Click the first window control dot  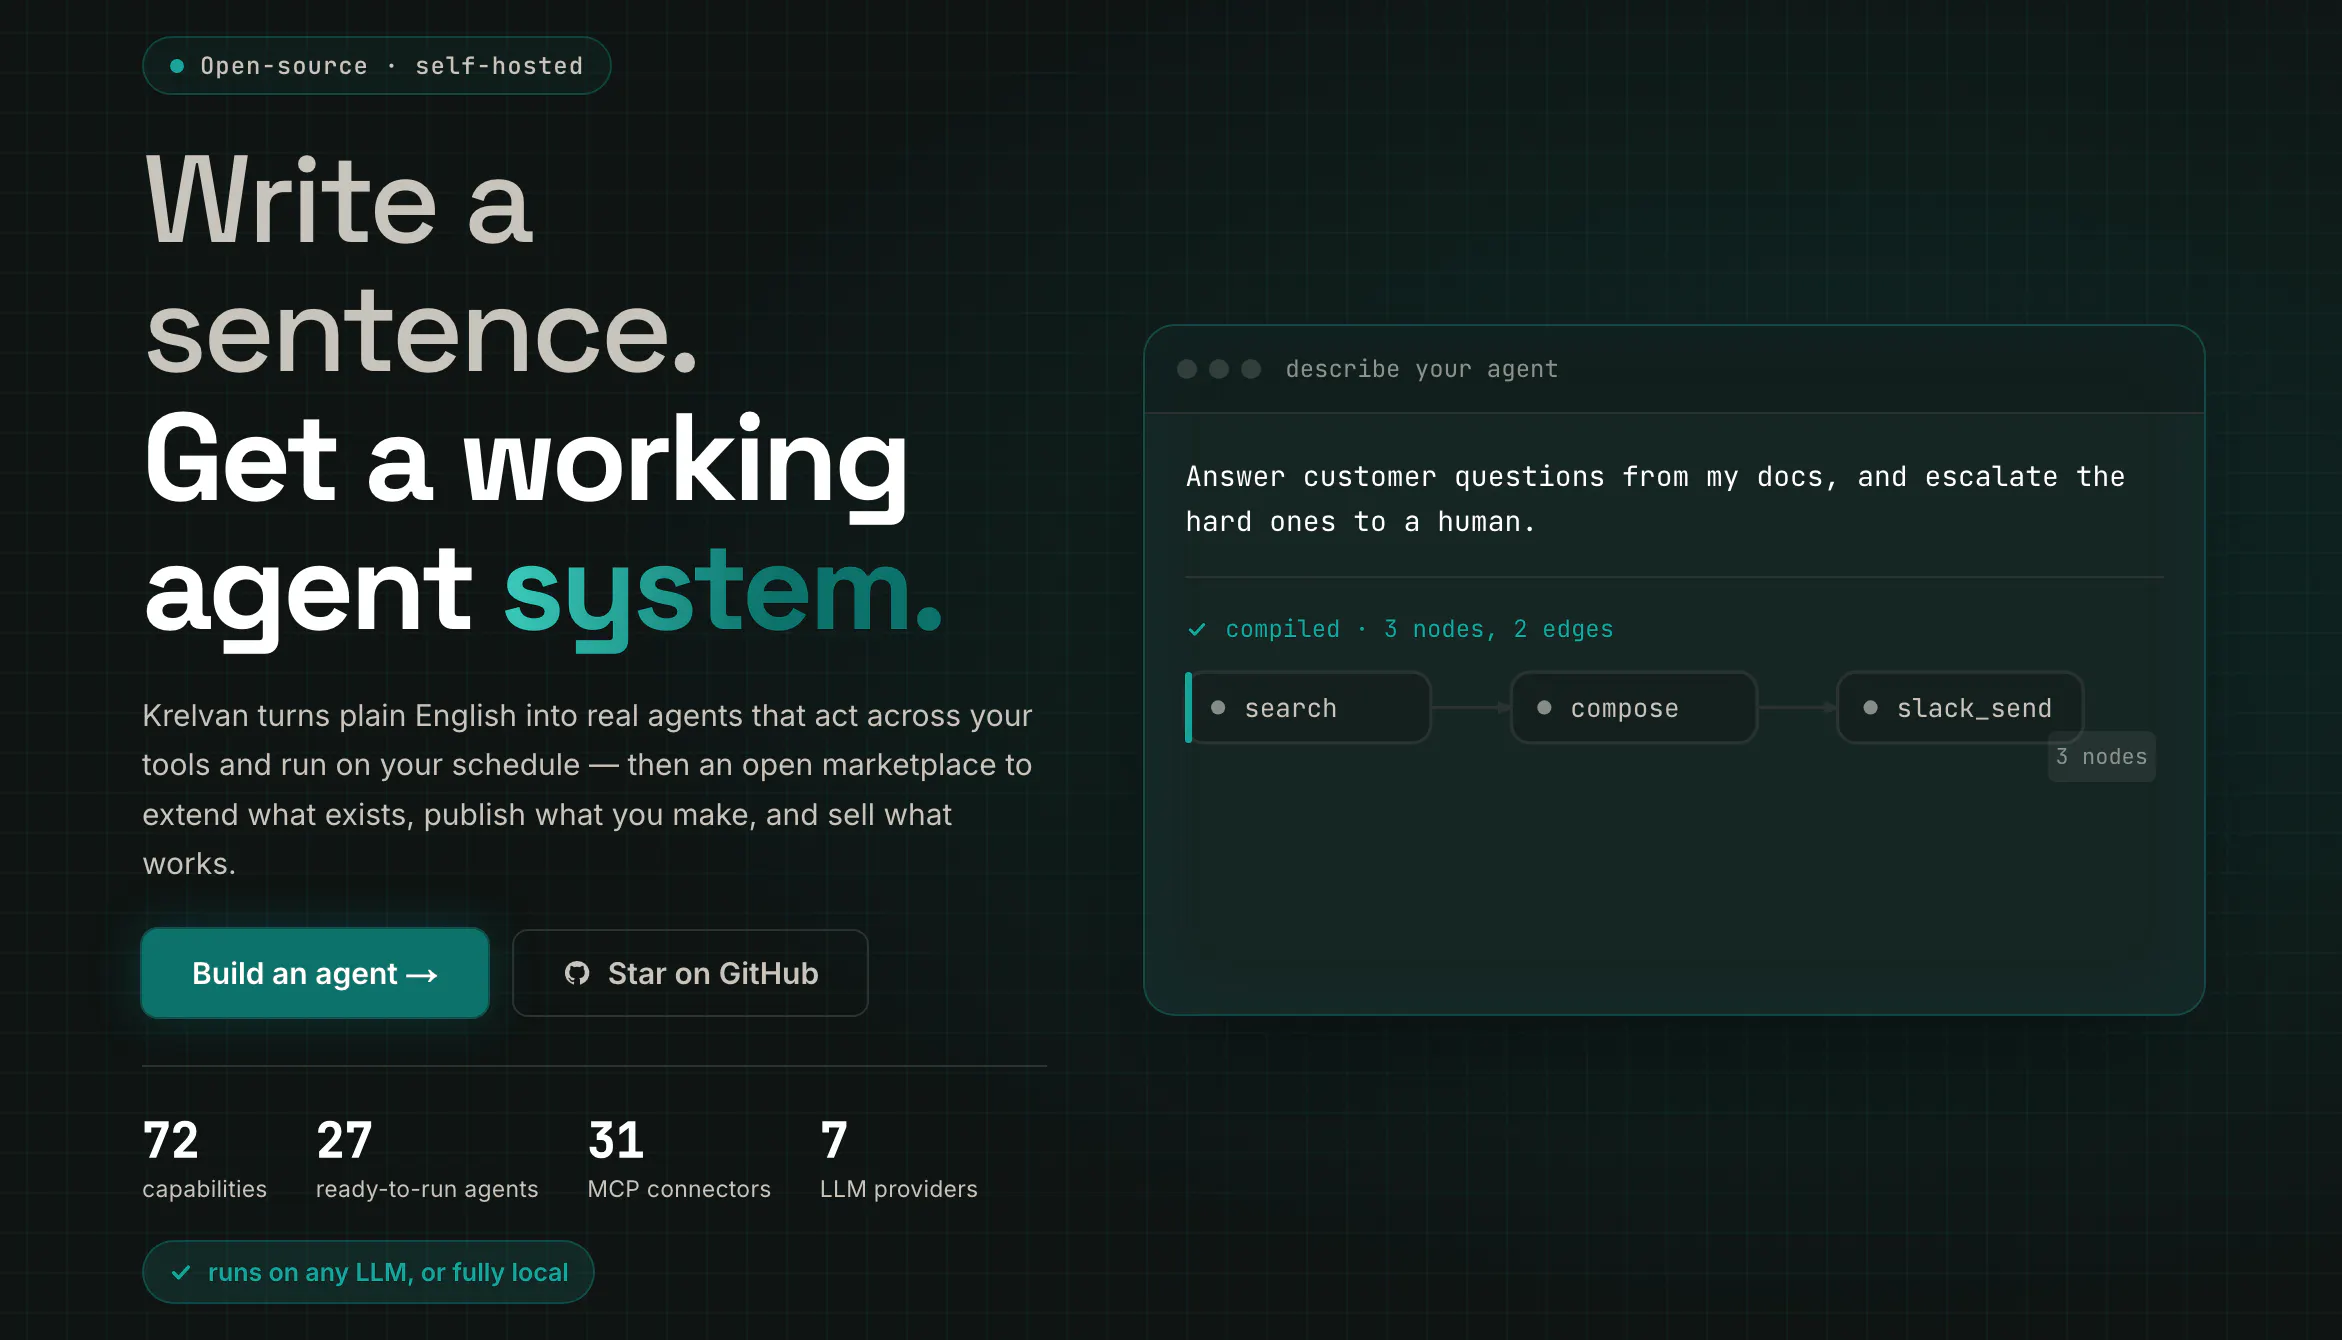click(x=1187, y=369)
